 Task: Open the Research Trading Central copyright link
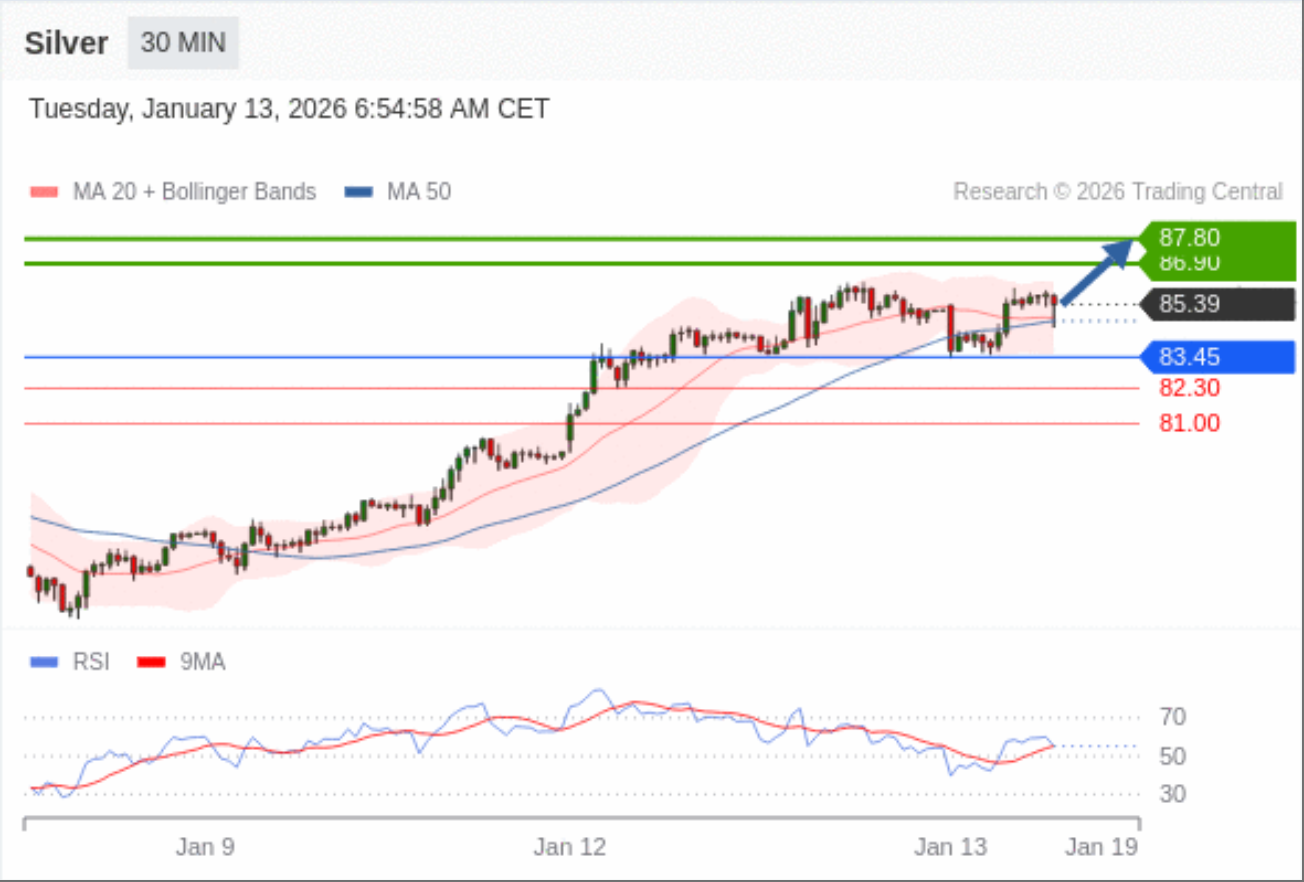1117,192
